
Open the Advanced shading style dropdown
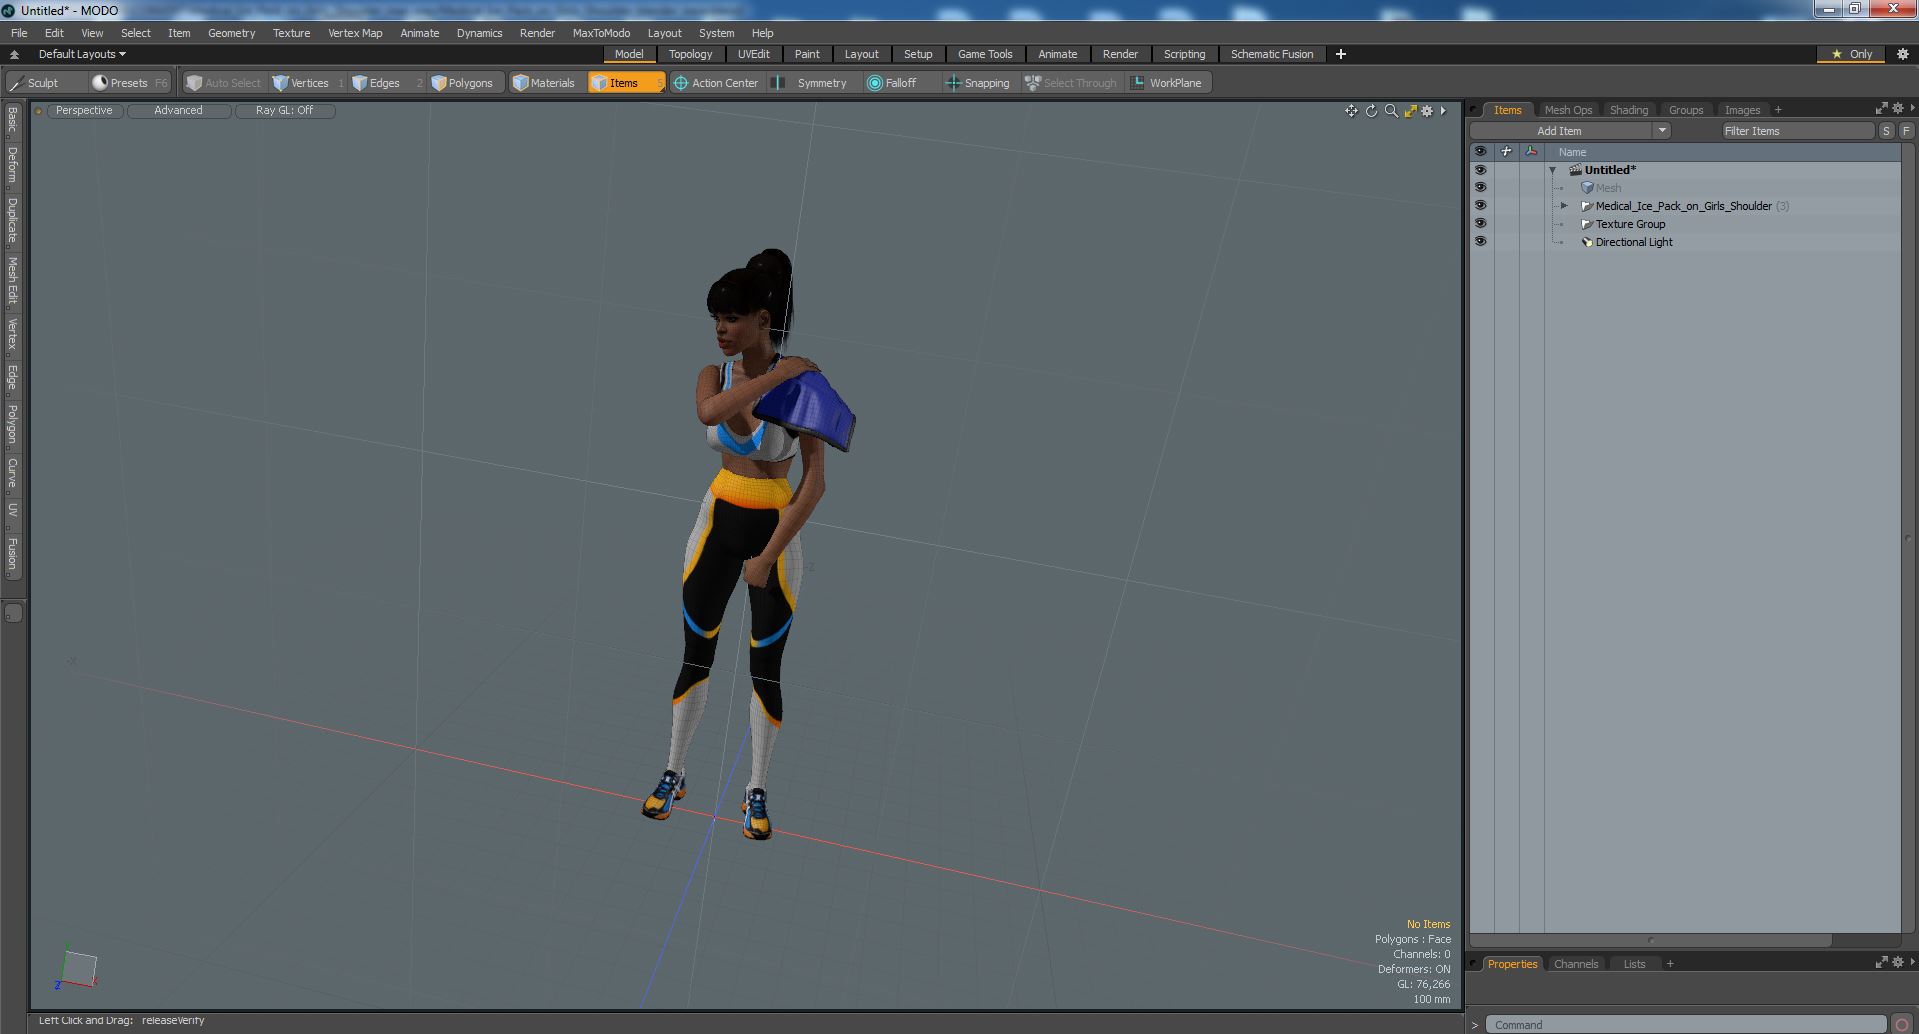[x=178, y=111]
